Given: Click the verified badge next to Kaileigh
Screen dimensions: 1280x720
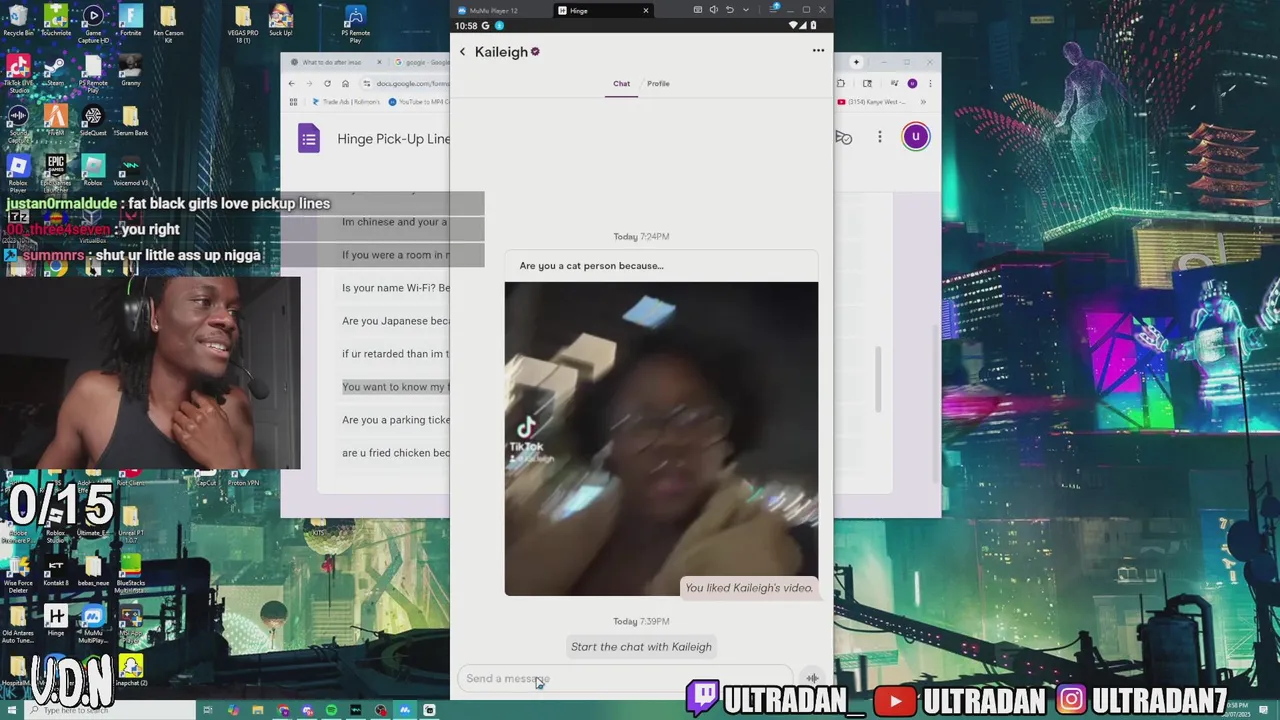Looking at the screenshot, I should click(535, 52).
